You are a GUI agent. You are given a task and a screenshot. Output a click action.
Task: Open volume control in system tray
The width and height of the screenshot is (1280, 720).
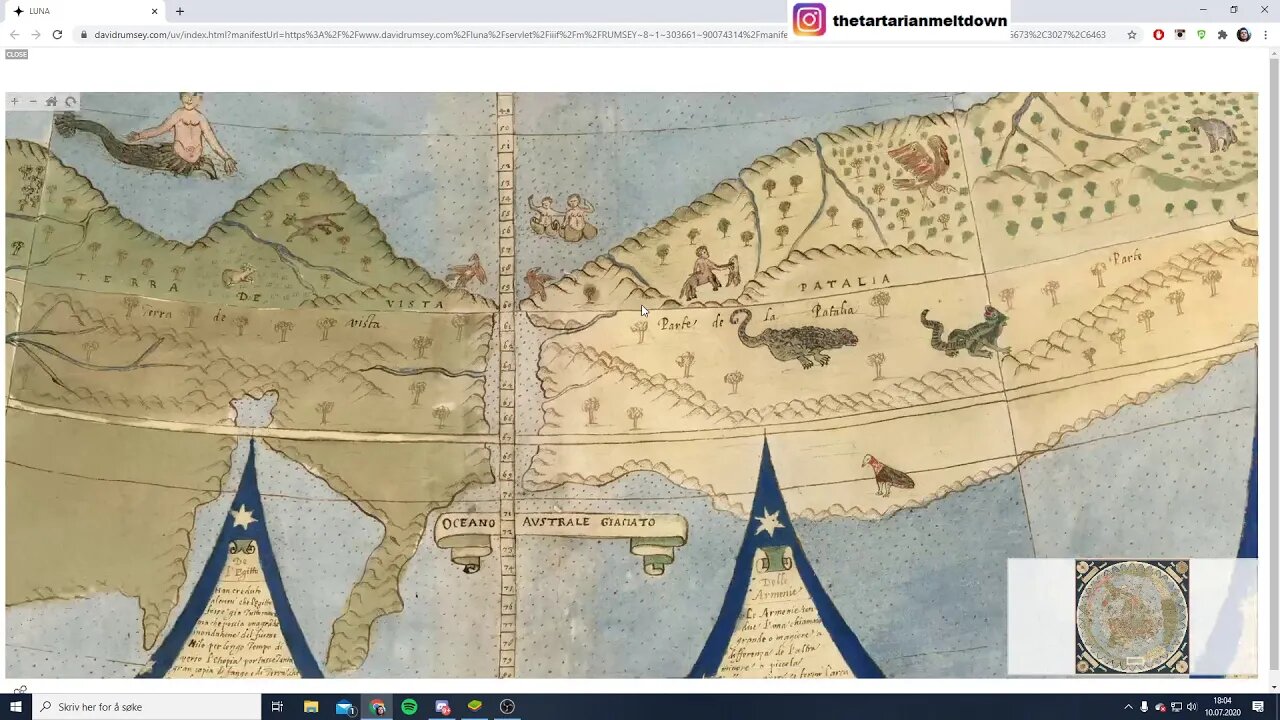(1192, 707)
